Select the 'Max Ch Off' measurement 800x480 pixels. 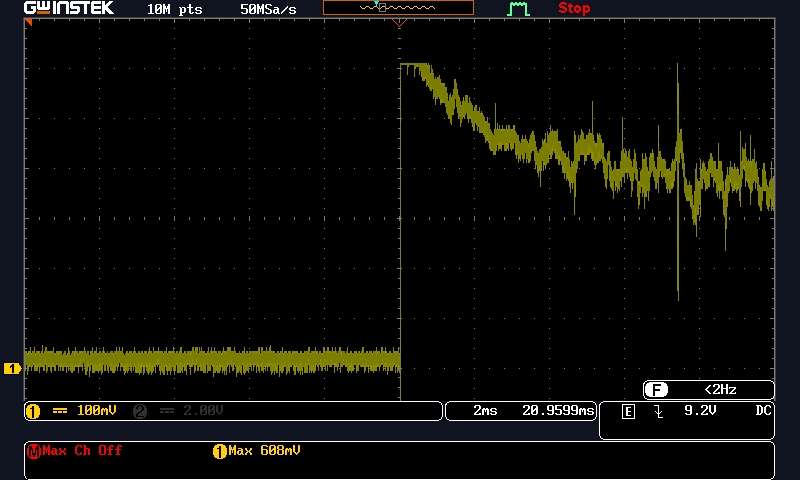click(x=82, y=450)
